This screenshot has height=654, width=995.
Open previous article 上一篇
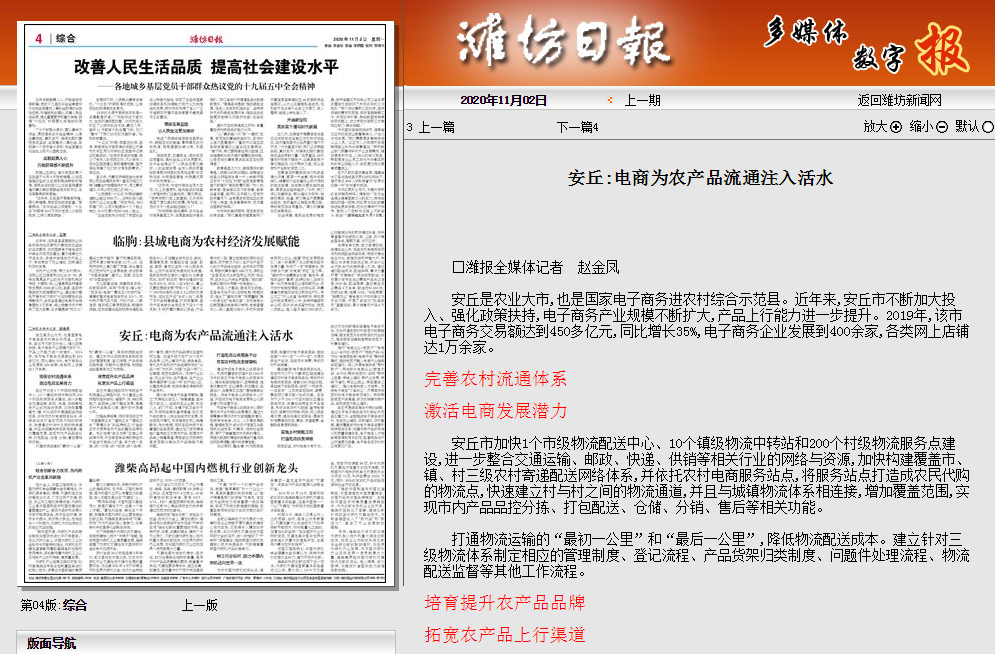pyautogui.click(x=437, y=127)
